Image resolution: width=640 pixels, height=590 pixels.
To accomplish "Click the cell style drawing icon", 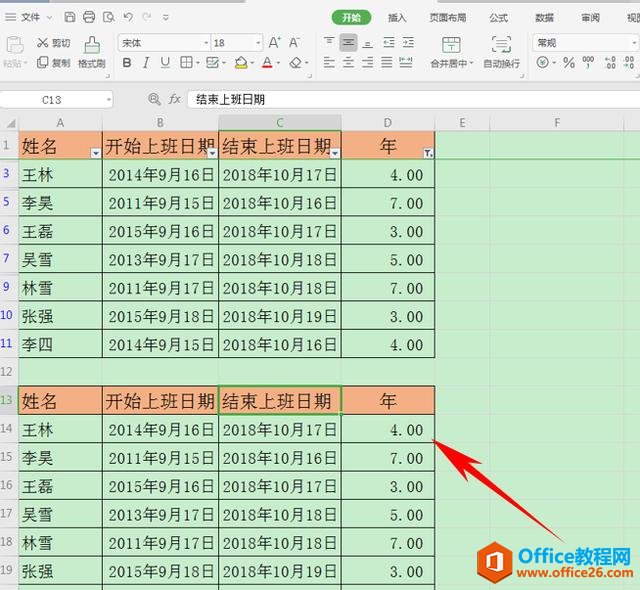I will 213,62.
